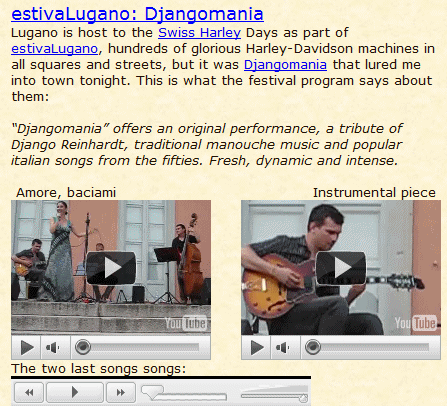Click the audio player seek position handle

click(x=153, y=392)
